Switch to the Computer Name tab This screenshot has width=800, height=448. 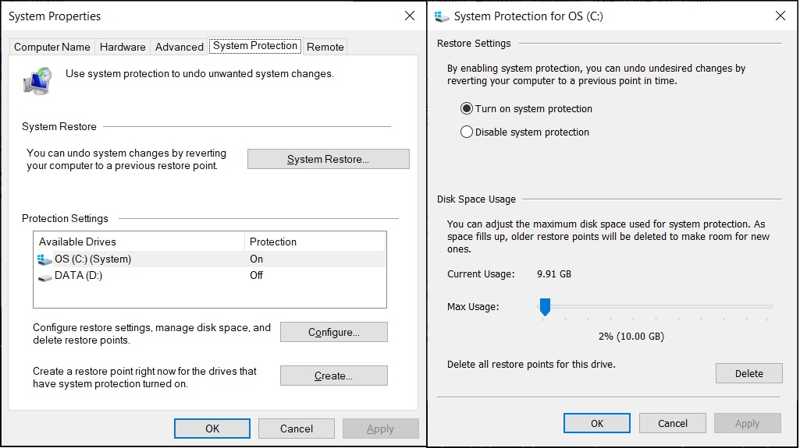[52, 47]
